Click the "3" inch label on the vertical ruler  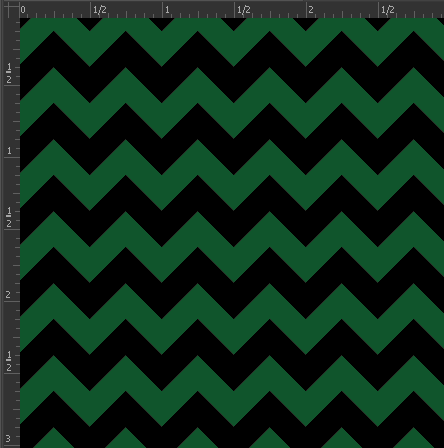coord(8,438)
